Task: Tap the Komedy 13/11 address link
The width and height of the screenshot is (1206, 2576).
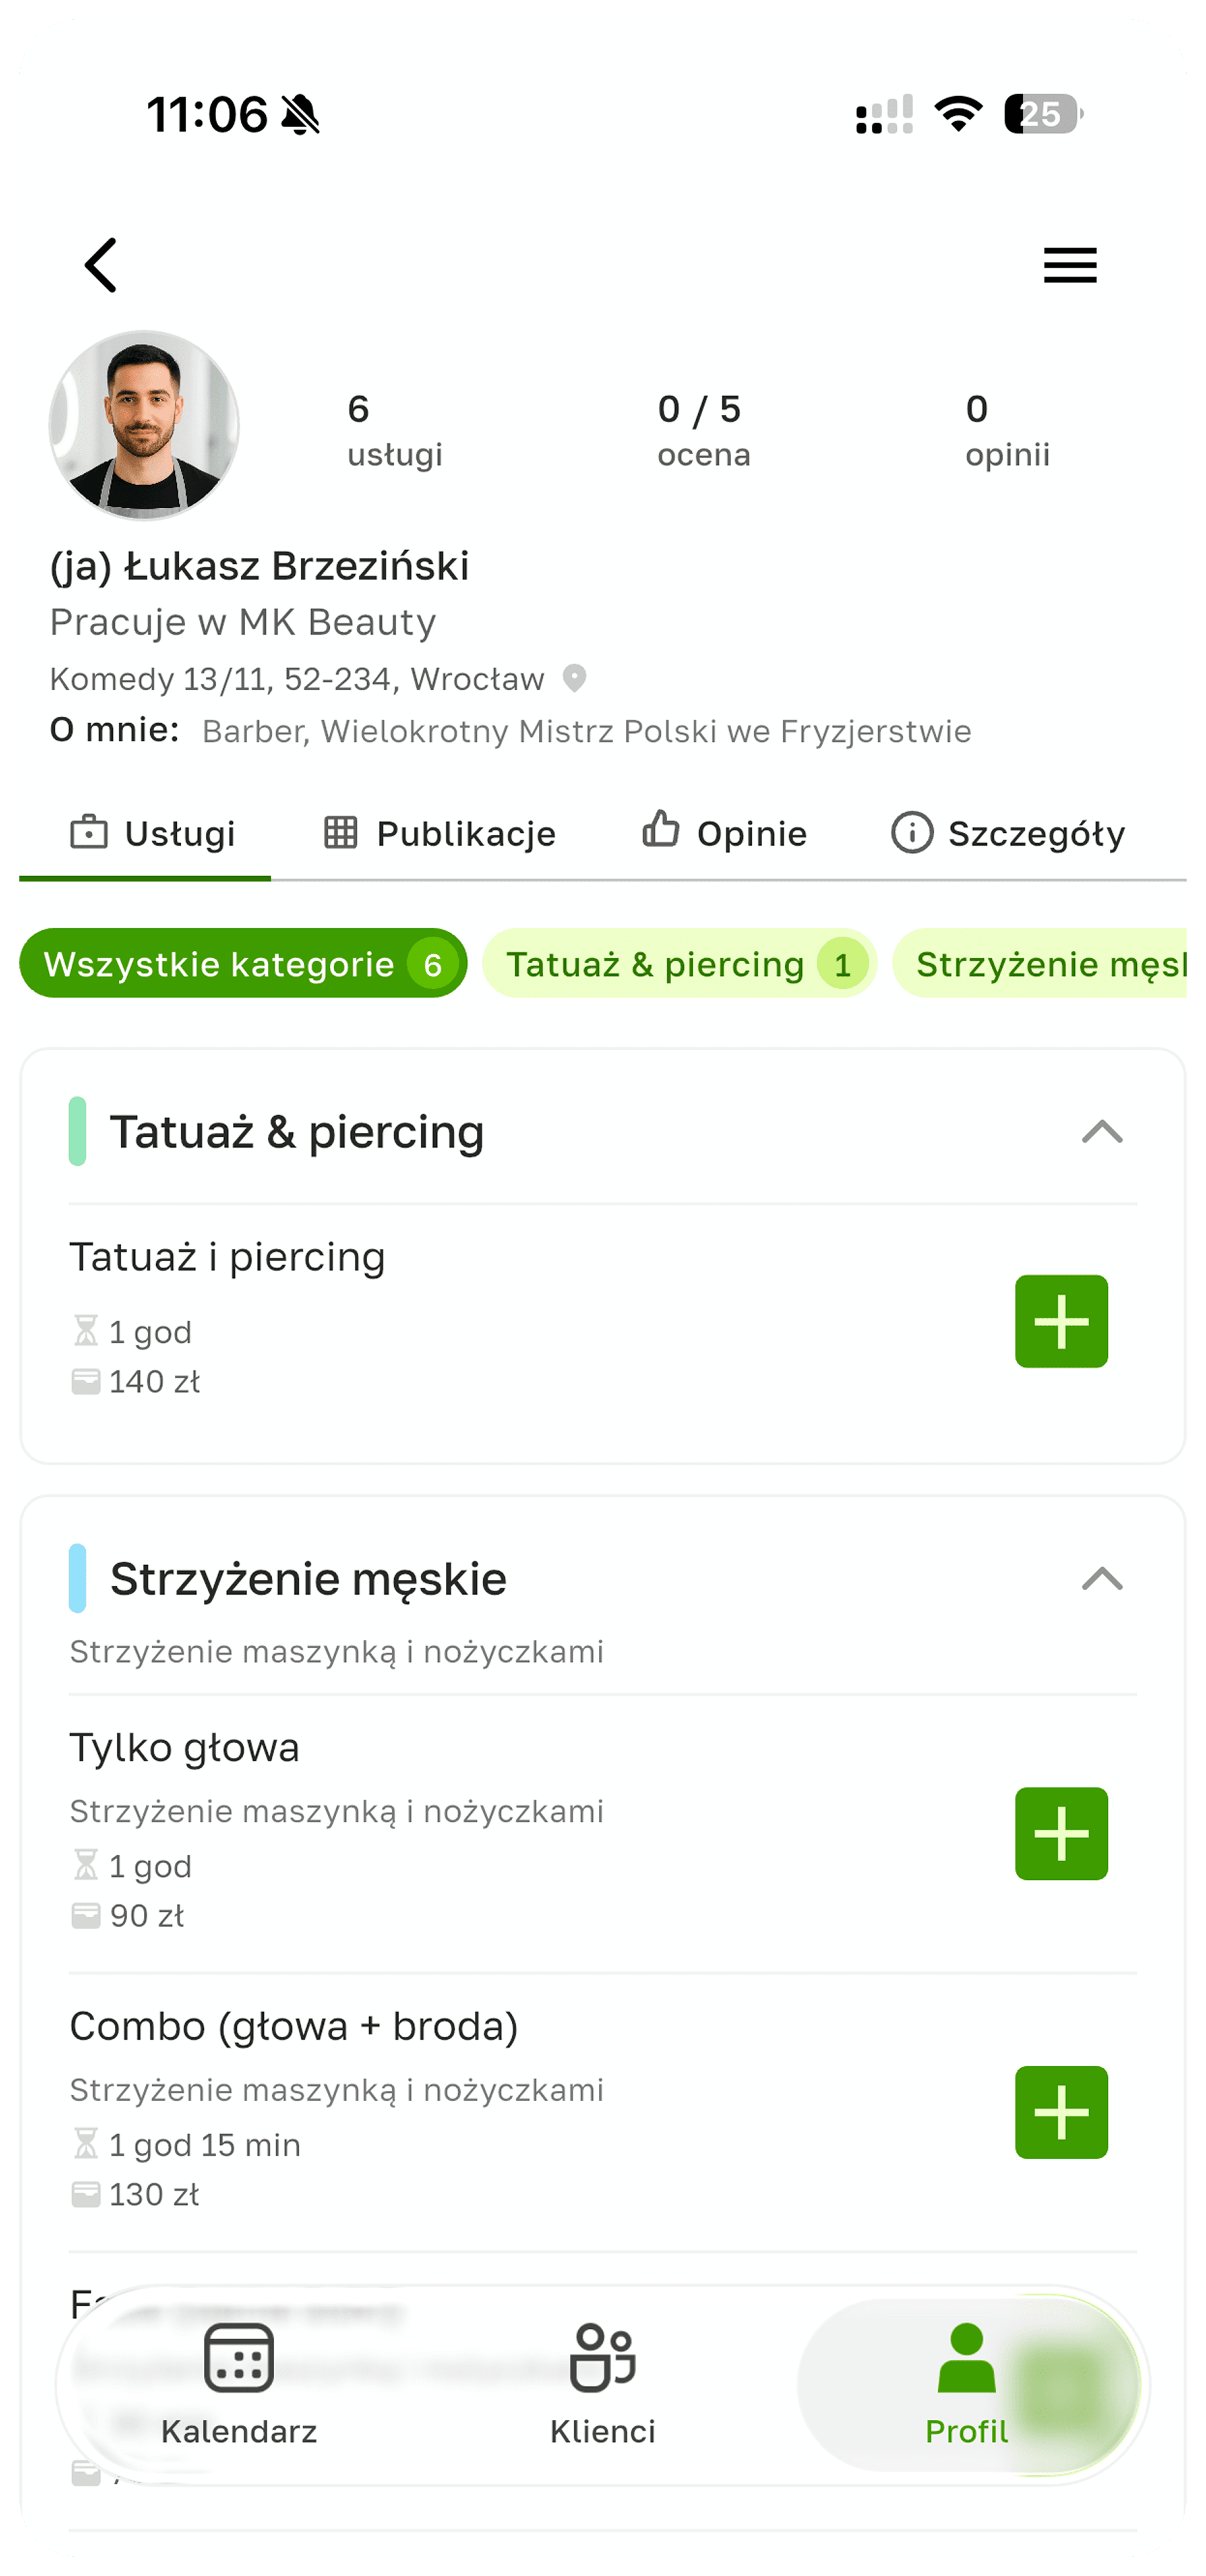Action: (x=297, y=679)
